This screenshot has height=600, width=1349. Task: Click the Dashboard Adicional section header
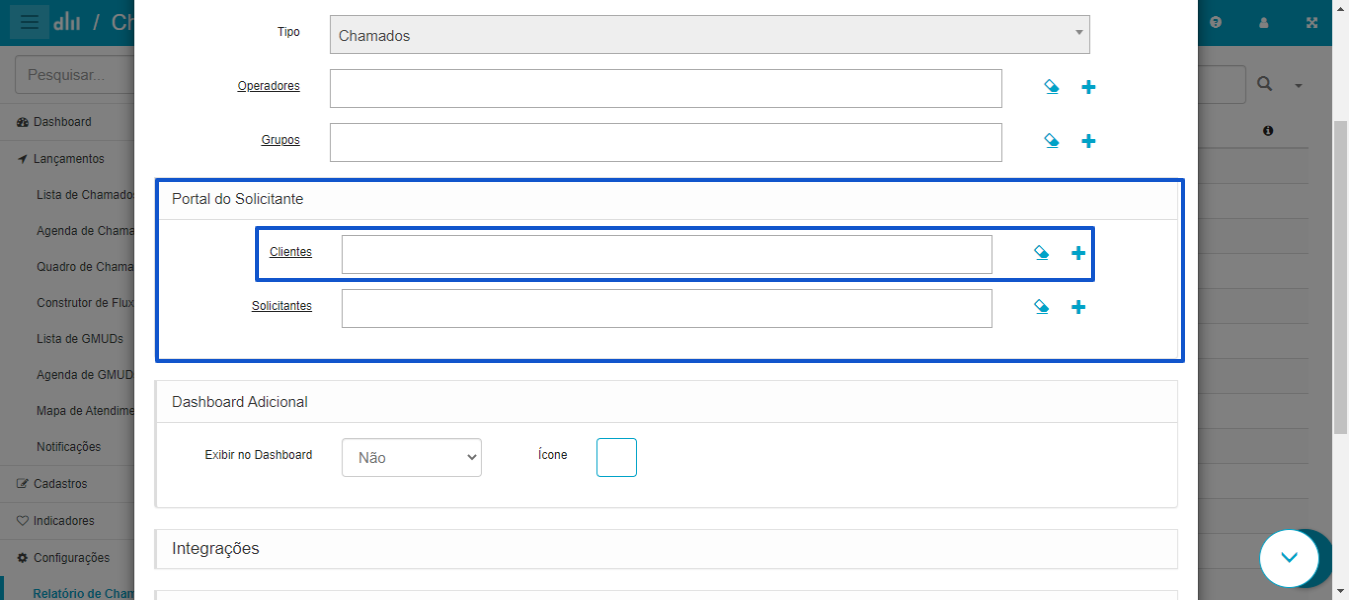666,402
